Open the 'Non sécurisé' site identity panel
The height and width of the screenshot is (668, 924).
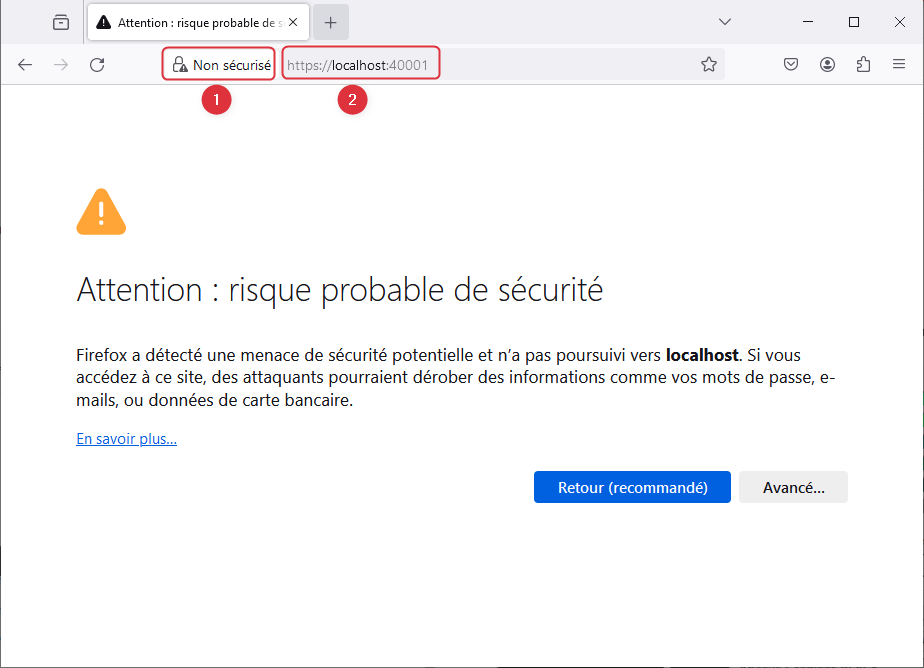pos(221,64)
